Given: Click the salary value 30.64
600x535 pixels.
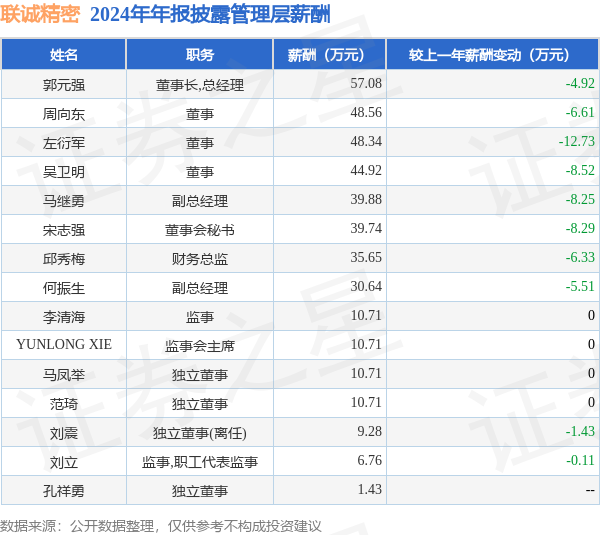Looking at the screenshot, I should (x=366, y=287).
